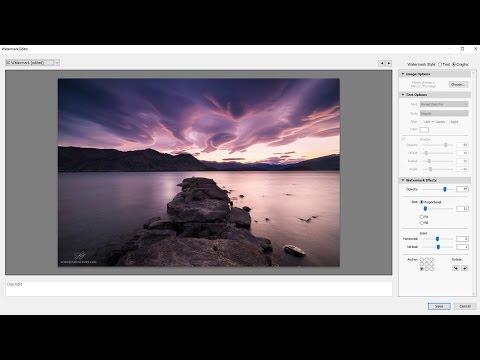Show the previous photo with left arrow
The width and height of the screenshot is (480, 360).
[382, 63]
